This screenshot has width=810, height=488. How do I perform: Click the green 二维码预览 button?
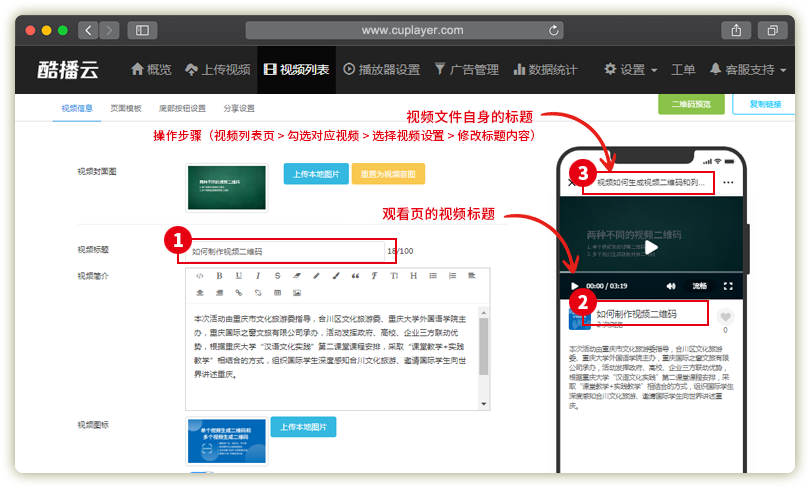[691, 103]
